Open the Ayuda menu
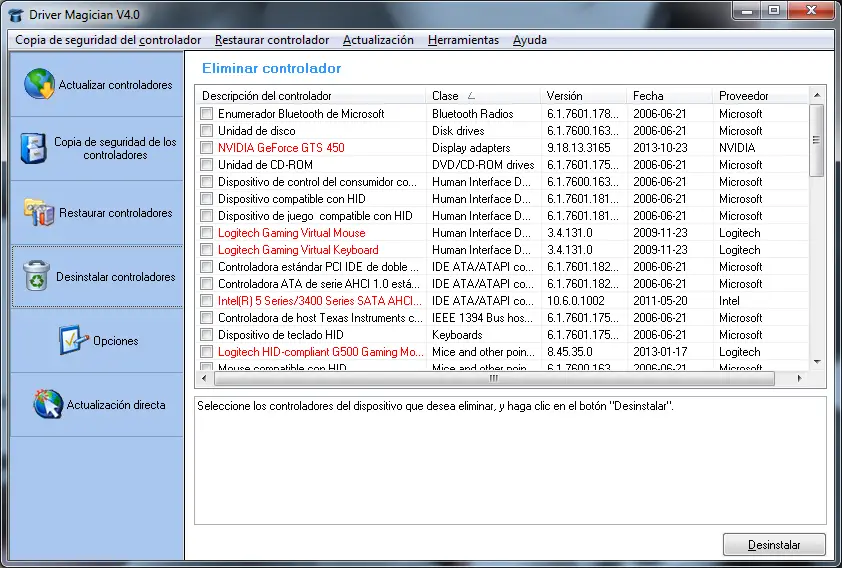842x569 pixels. 529,40
